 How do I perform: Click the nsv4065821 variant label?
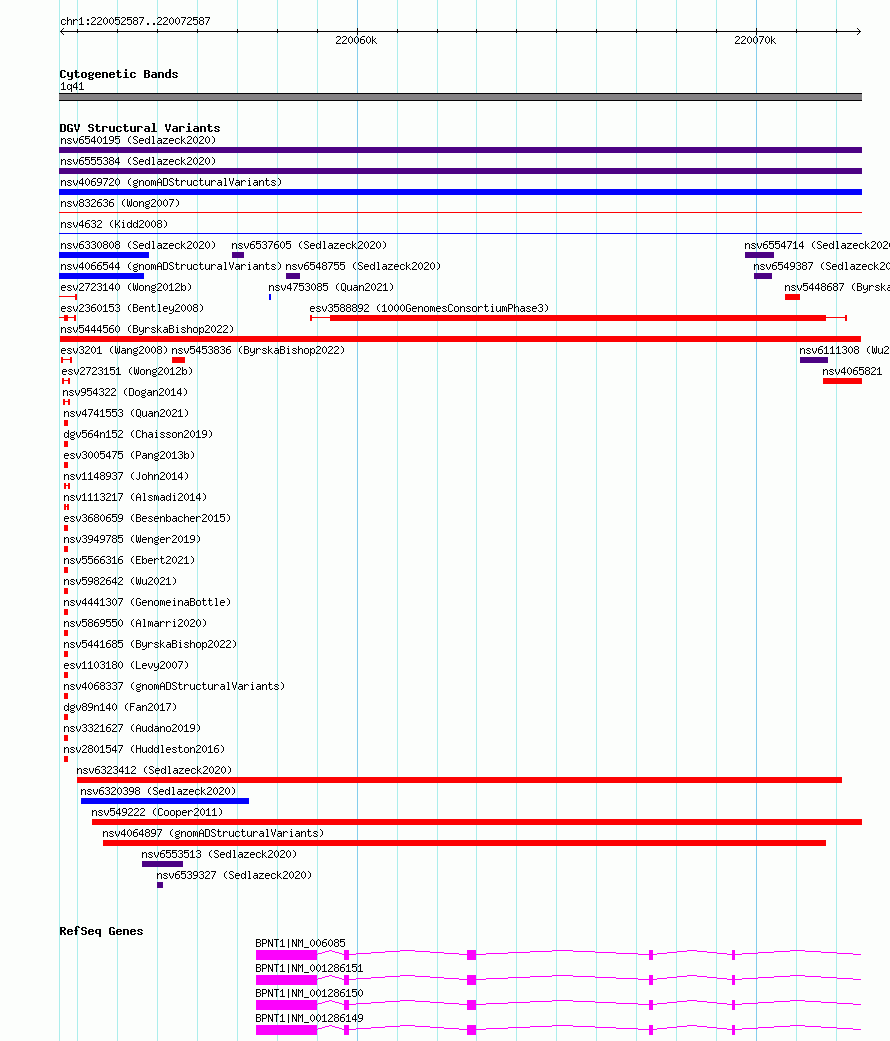(853, 371)
